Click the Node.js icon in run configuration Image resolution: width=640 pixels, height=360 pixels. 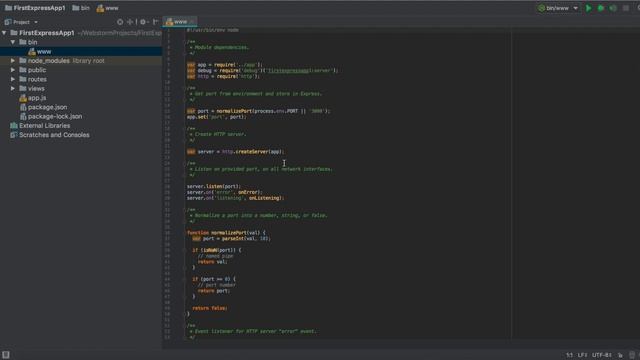click(541, 8)
